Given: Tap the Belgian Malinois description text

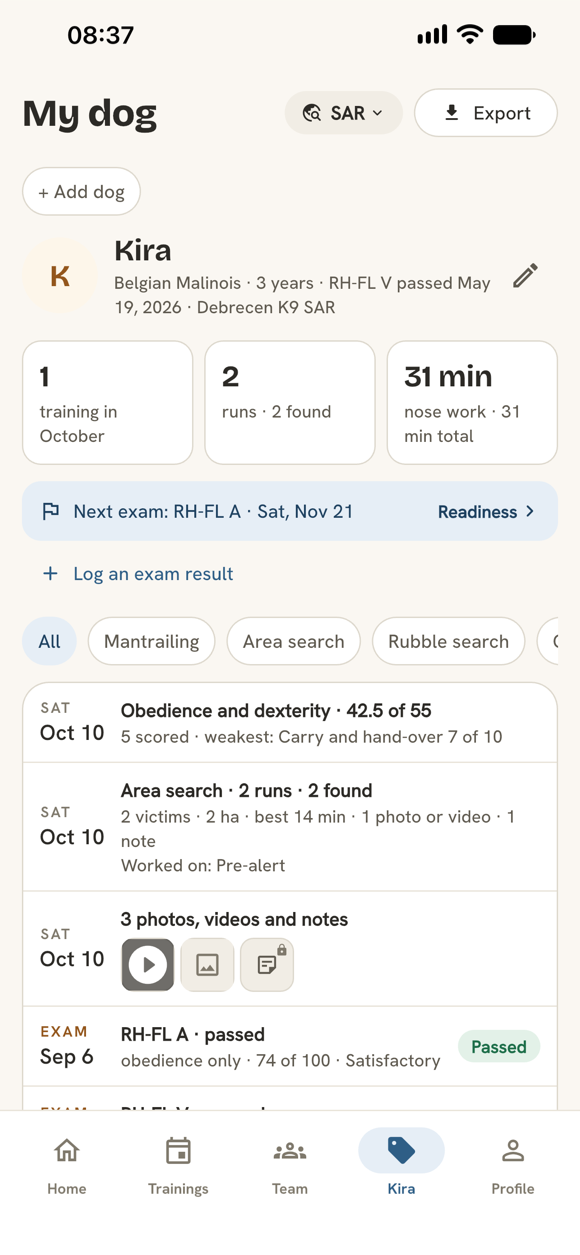Looking at the screenshot, I should 302,295.
